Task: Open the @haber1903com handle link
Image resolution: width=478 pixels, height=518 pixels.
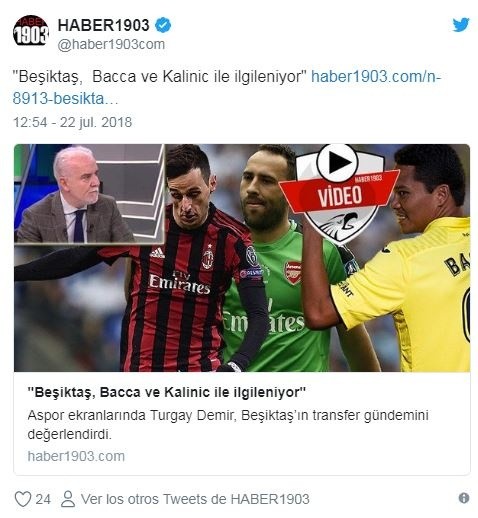Action: point(111,45)
